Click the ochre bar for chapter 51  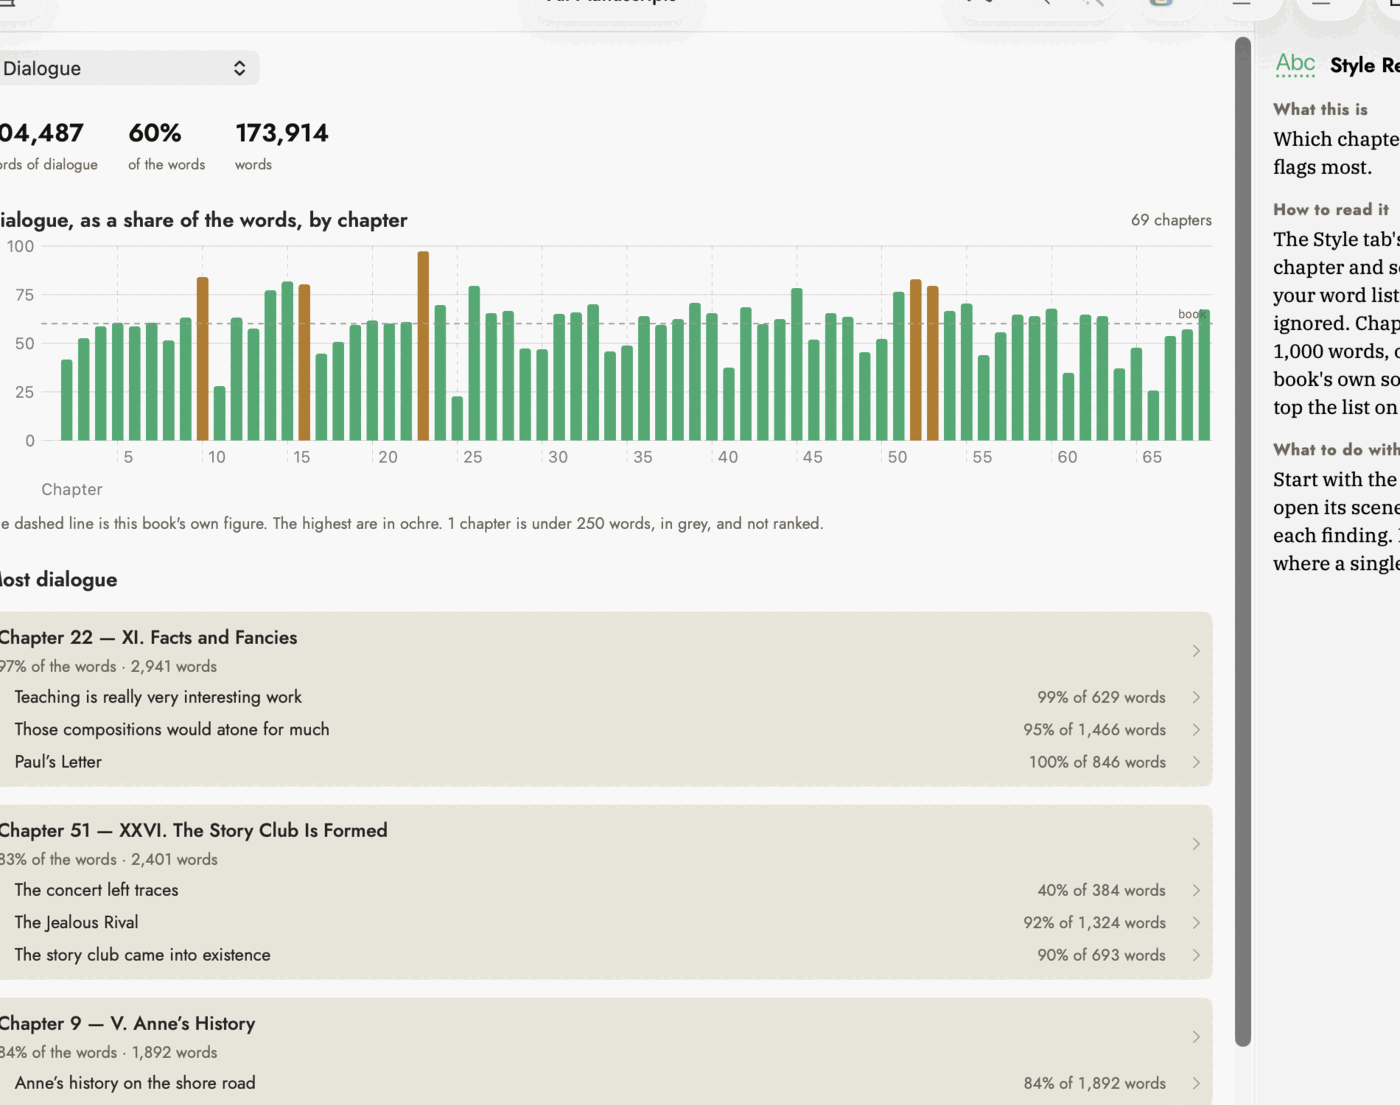(915, 360)
